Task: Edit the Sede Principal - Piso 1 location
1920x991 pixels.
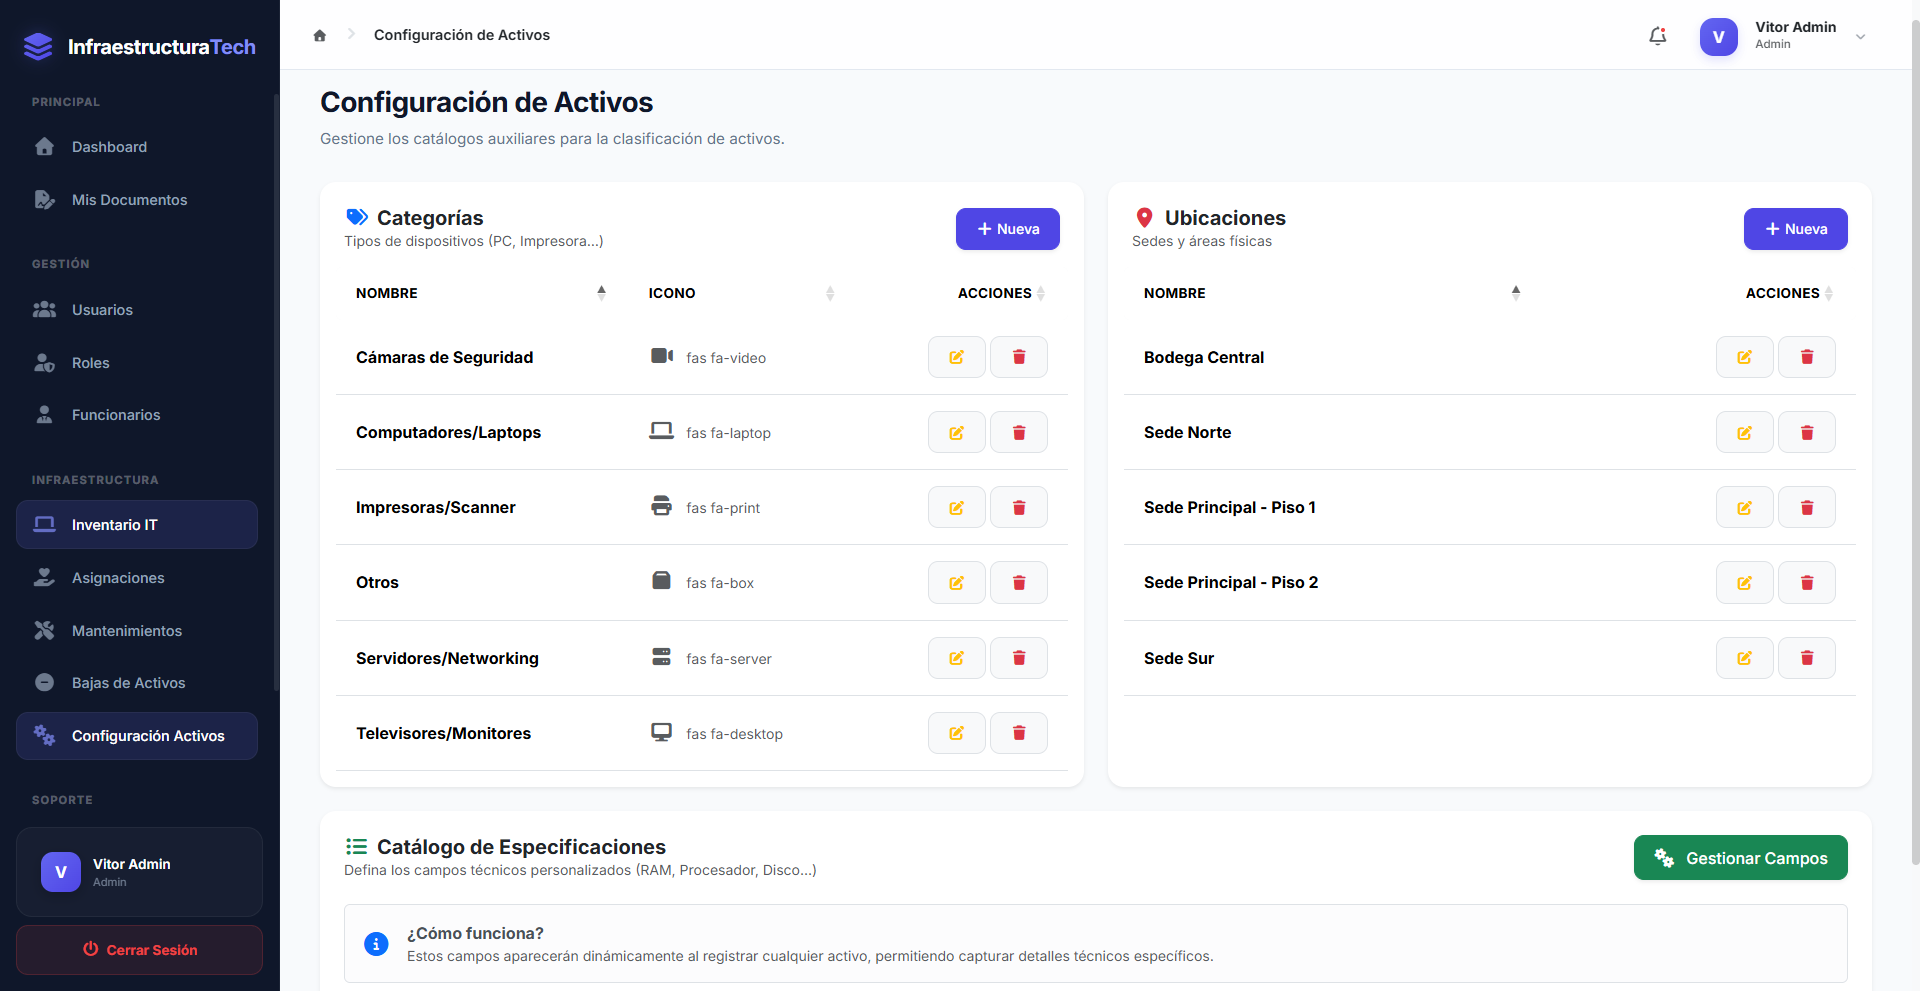Action: [x=1745, y=507]
